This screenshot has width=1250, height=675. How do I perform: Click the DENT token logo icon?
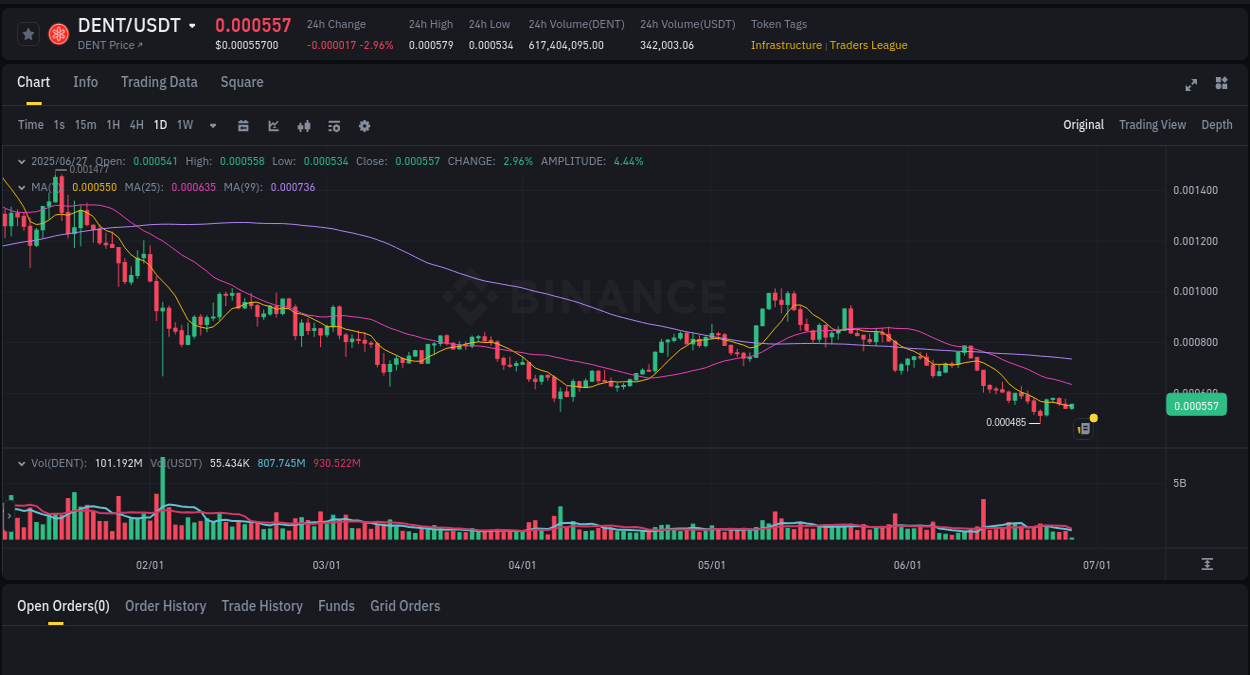(x=58, y=33)
